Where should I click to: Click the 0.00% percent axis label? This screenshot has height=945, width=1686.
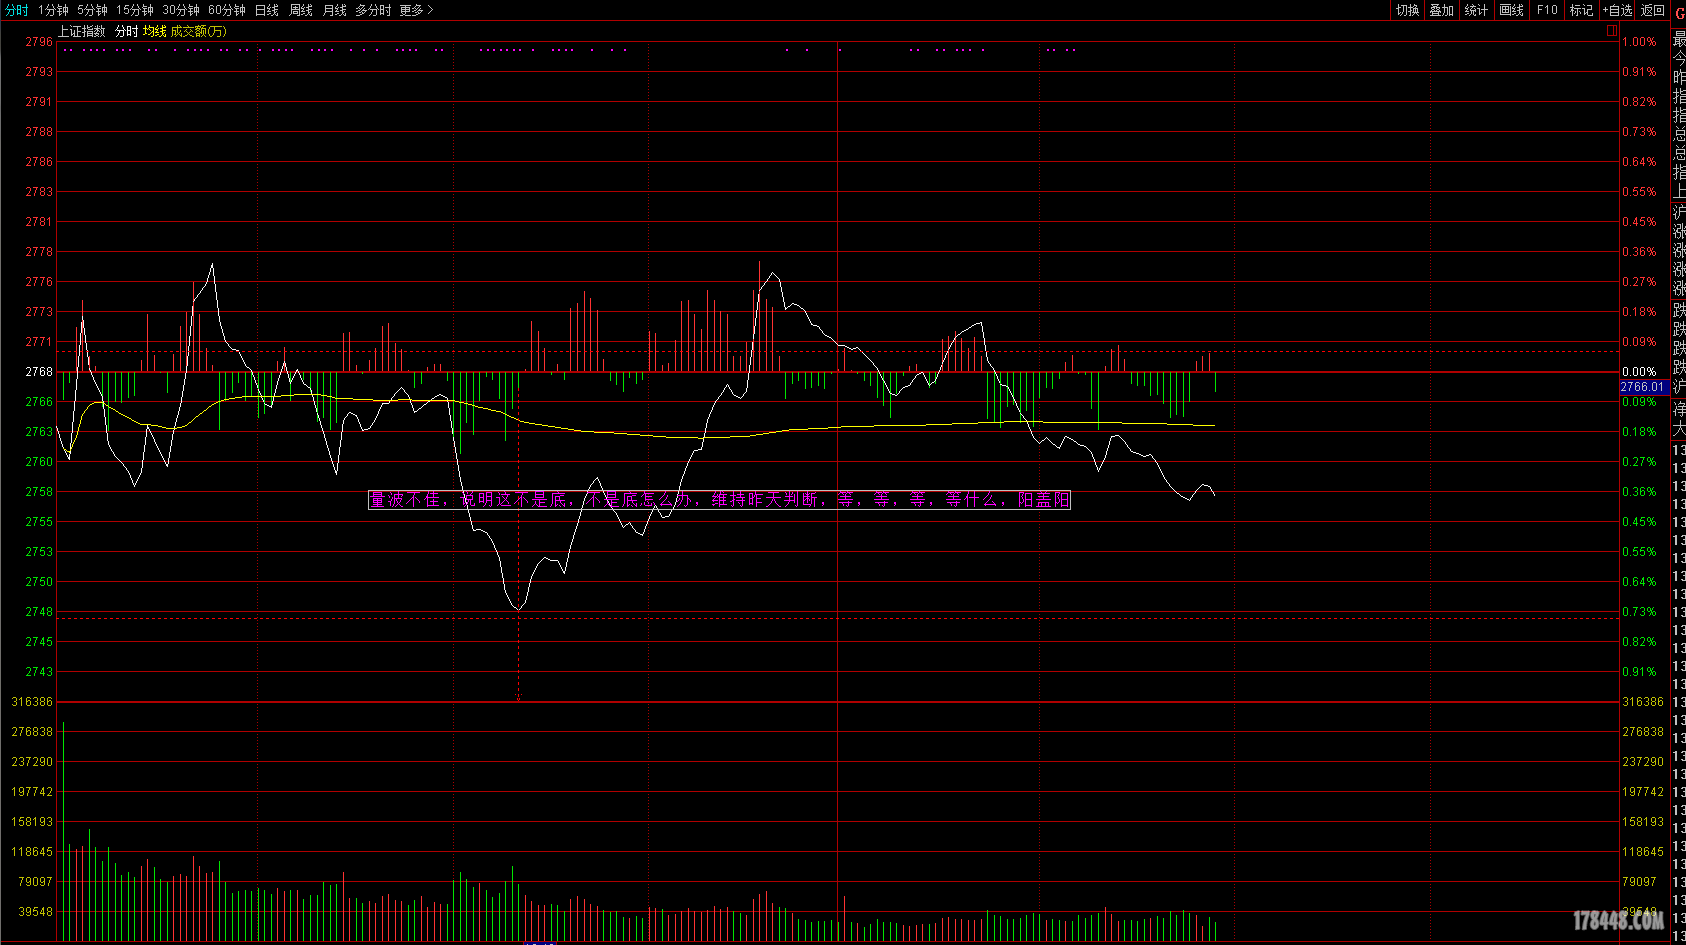point(1639,372)
